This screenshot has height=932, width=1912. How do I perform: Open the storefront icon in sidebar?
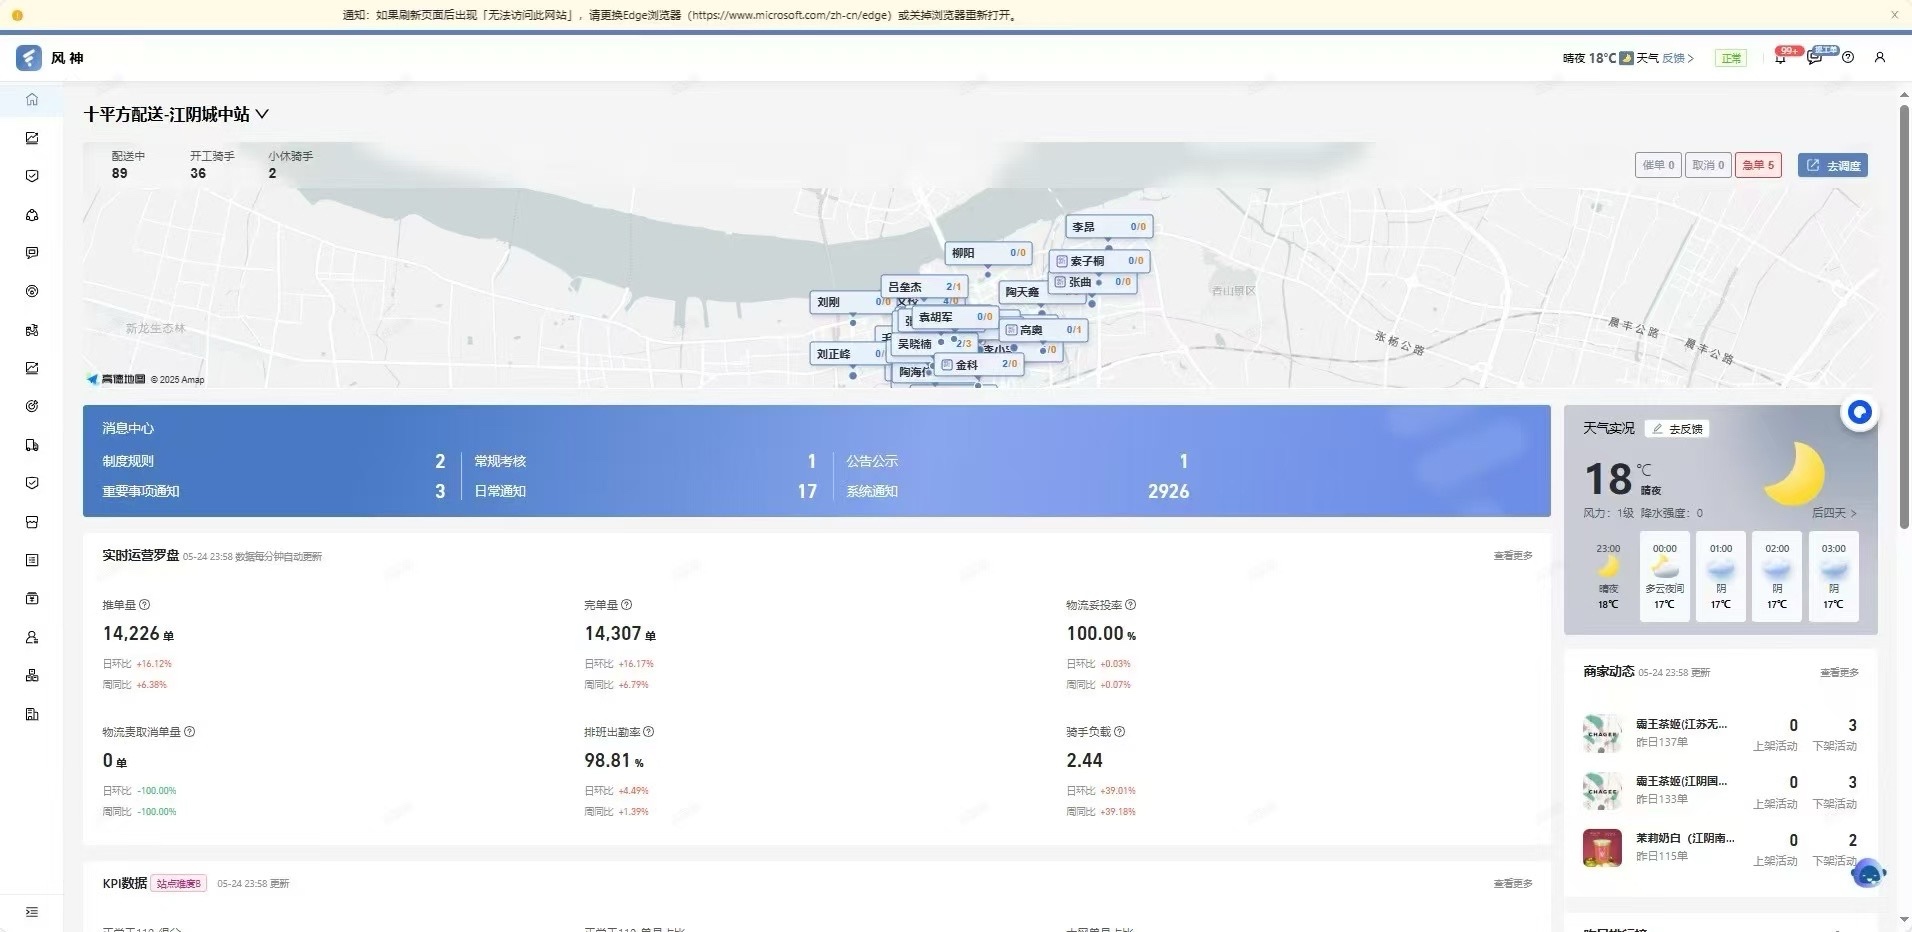[32, 522]
